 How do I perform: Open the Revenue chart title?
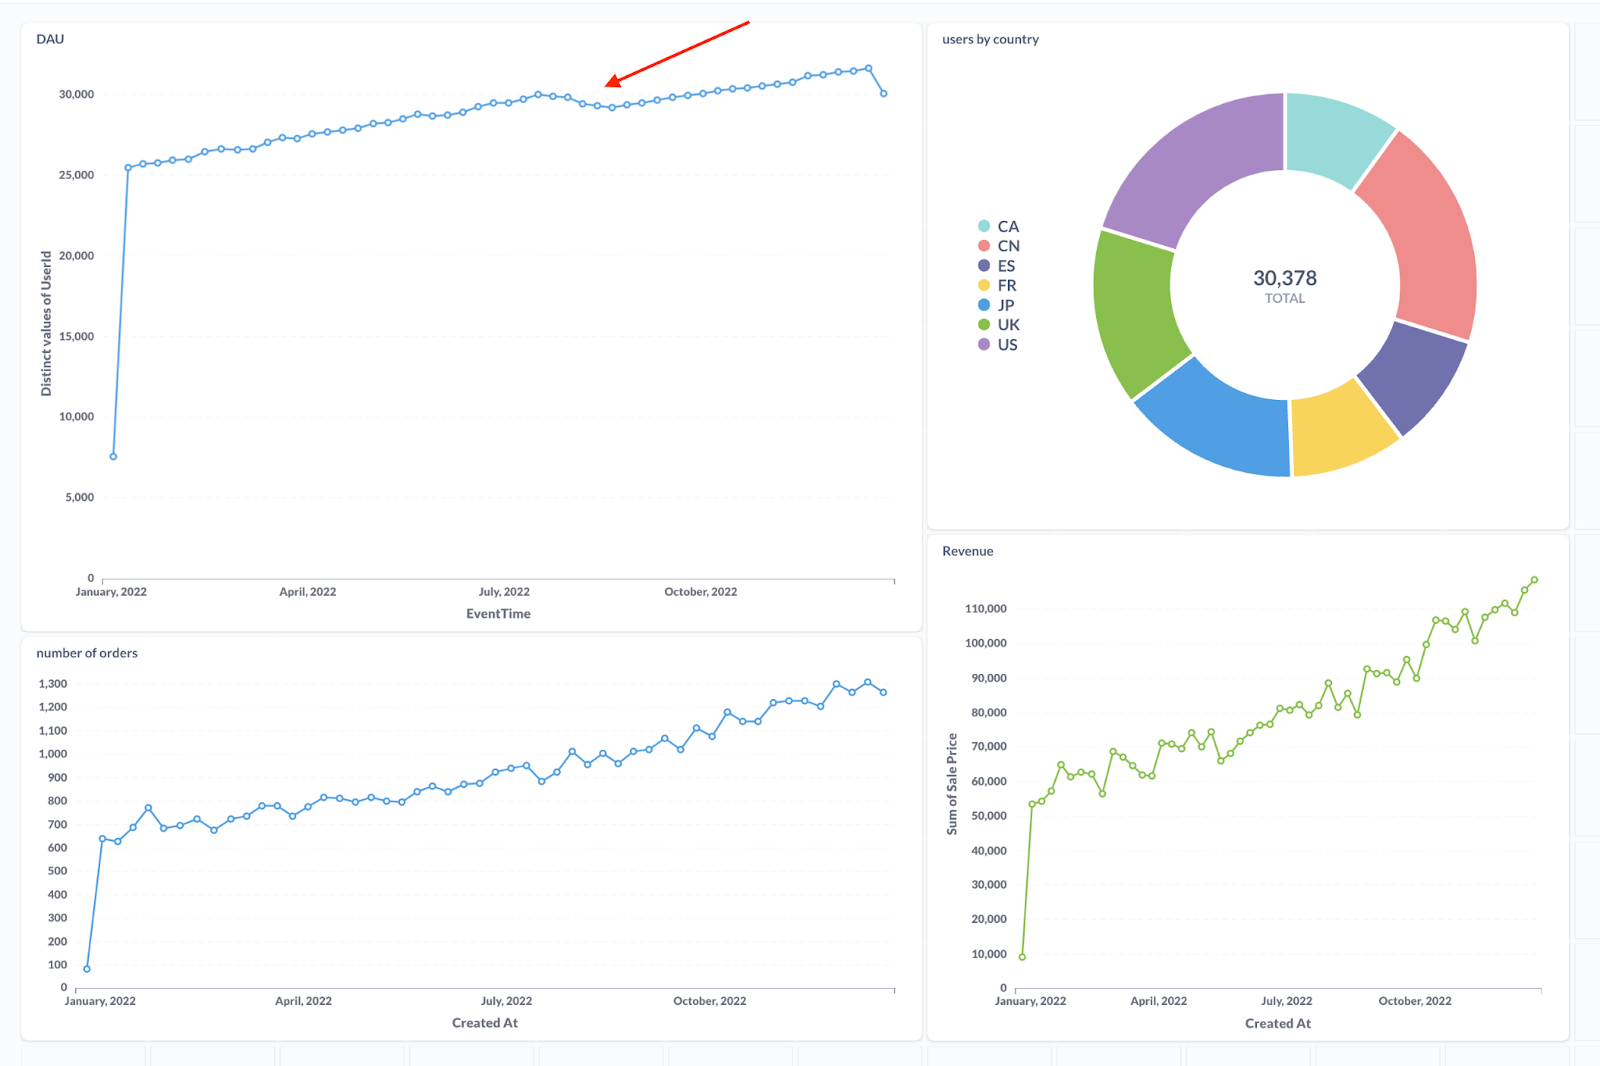point(967,550)
